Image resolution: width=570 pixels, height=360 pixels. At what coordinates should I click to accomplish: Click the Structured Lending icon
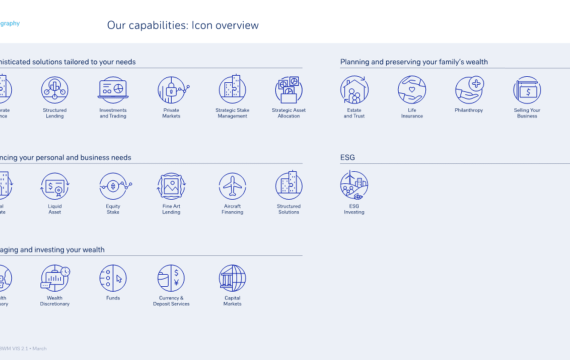55,90
